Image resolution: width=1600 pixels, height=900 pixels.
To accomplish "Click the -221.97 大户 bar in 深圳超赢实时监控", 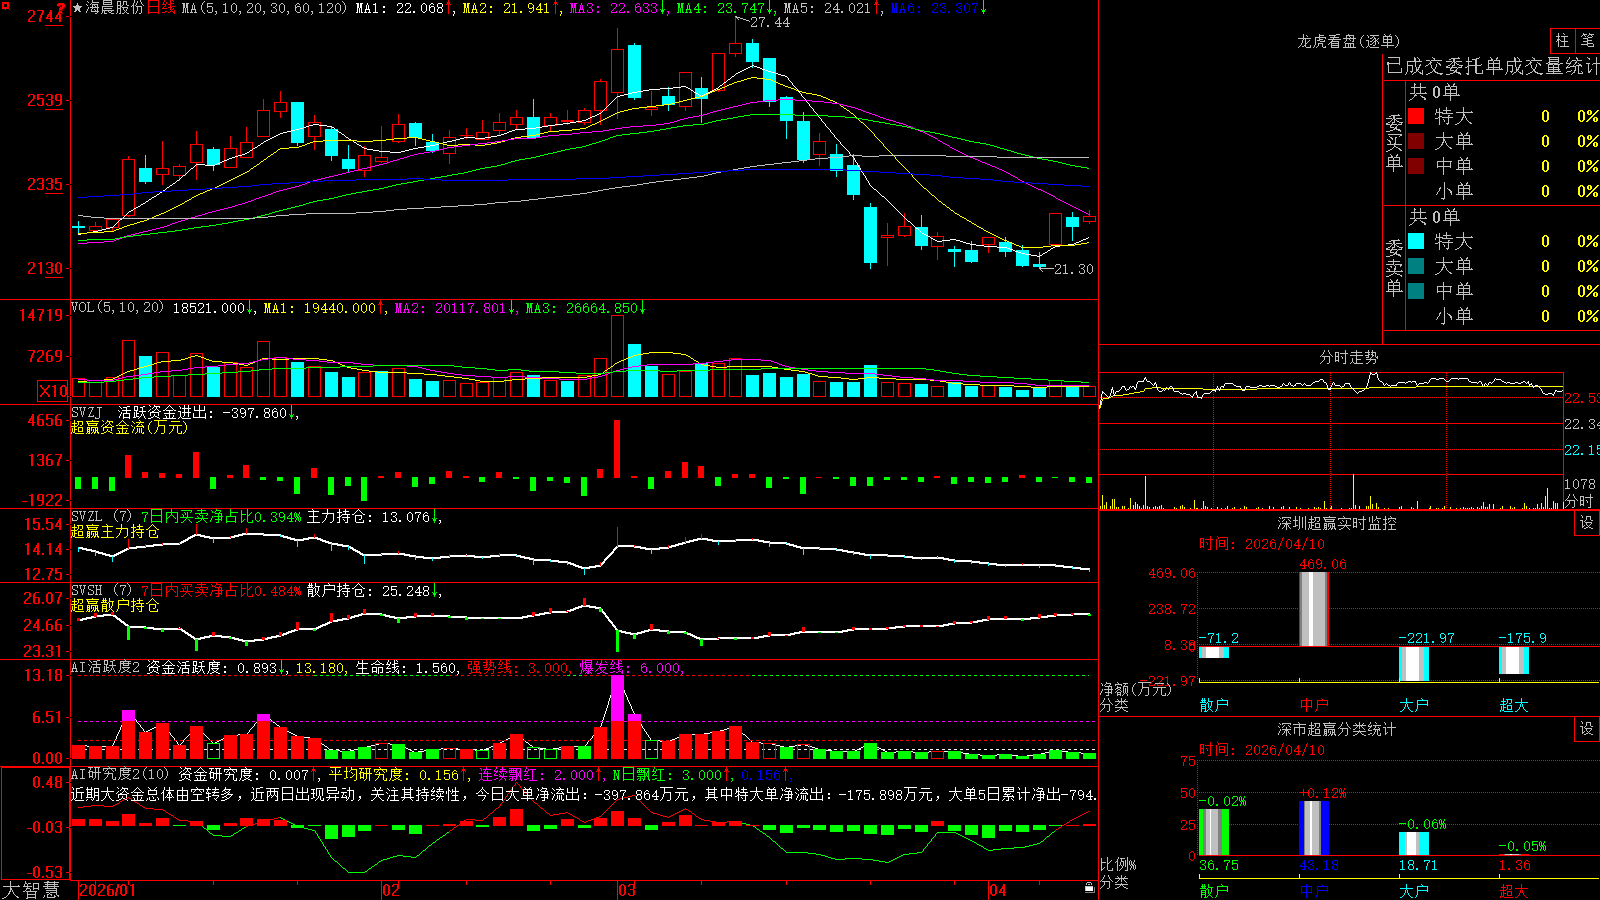I will pyautogui.click(x=1413, y=664).
